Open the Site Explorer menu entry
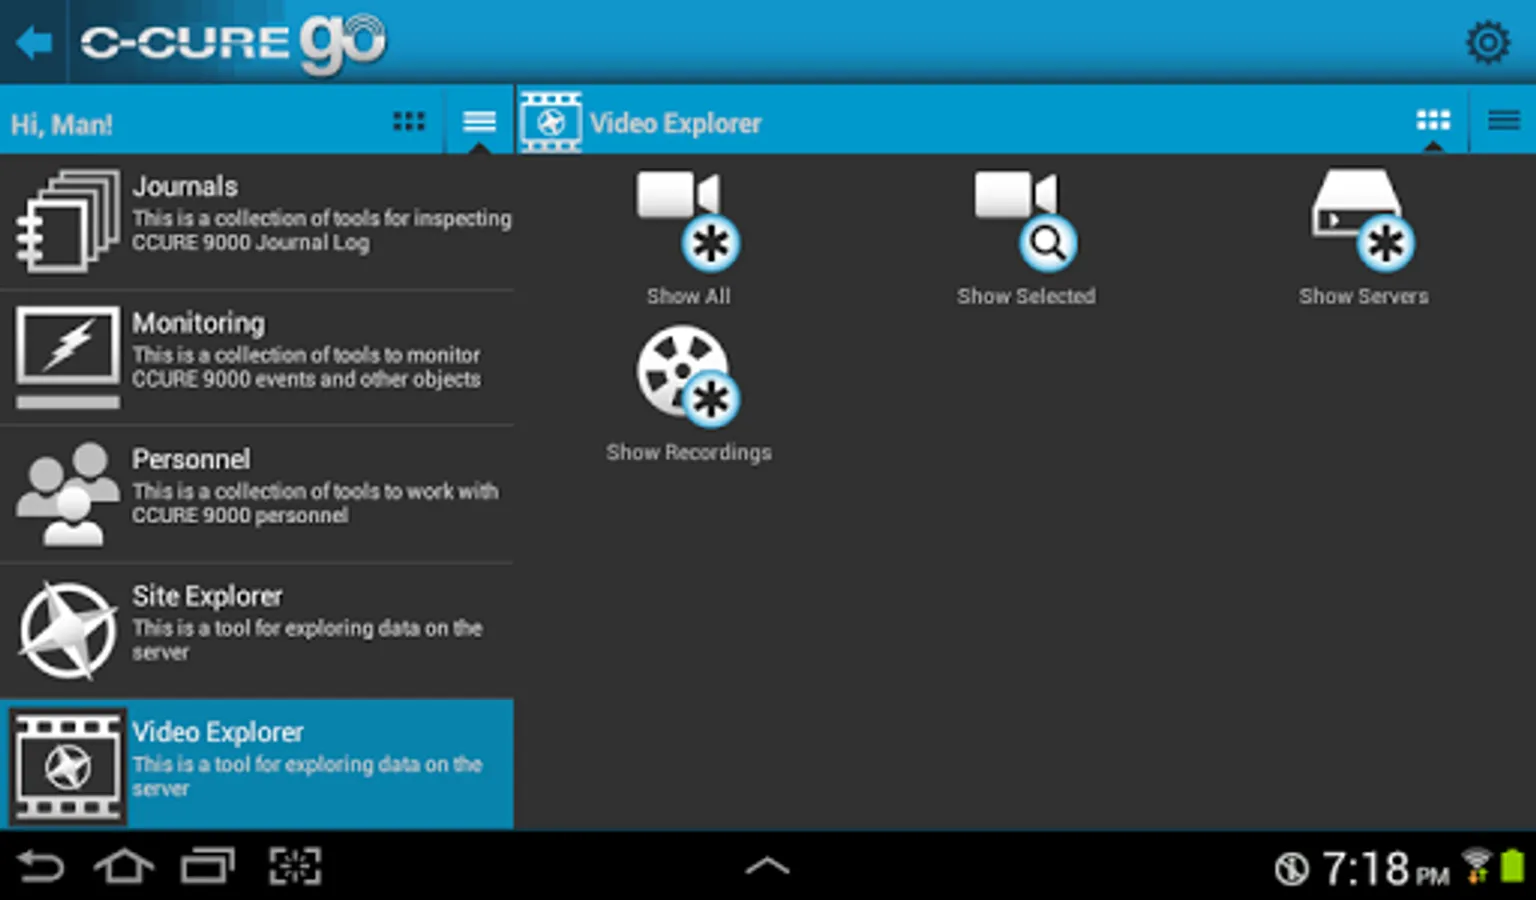1536x900 pixels. 257,631
